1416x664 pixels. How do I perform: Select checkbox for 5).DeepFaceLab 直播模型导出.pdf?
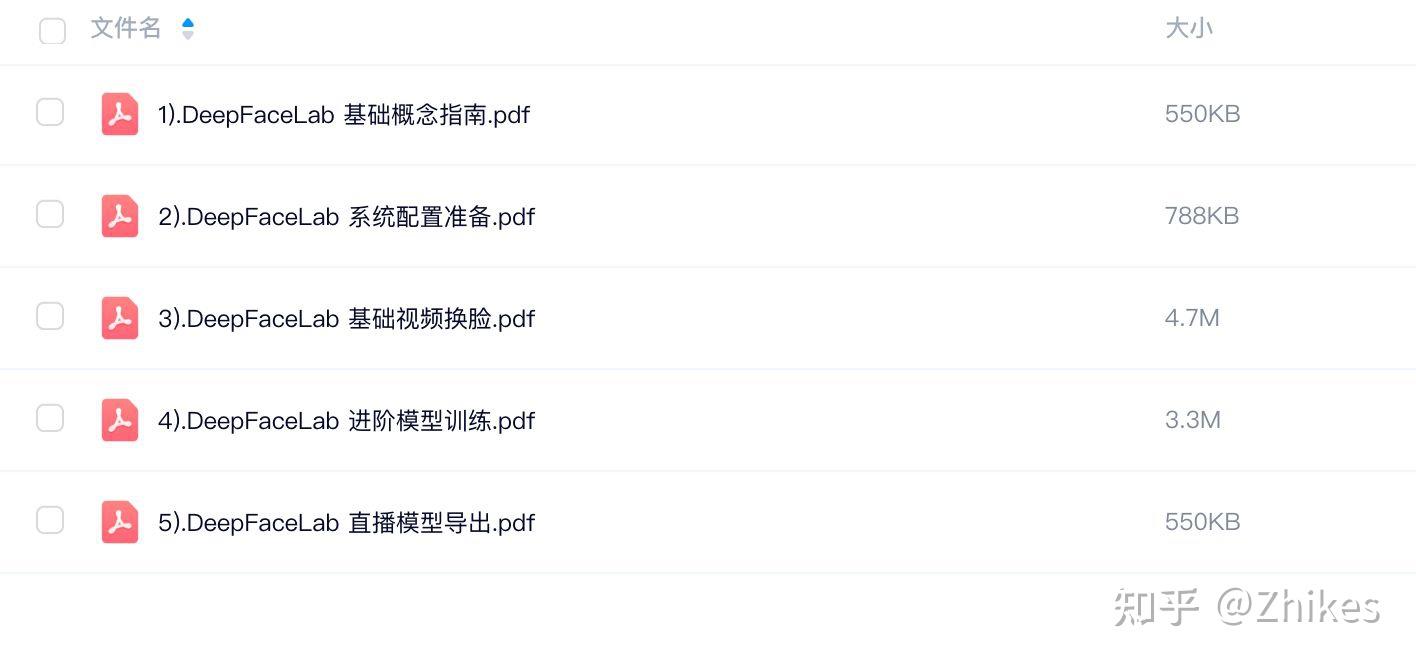click(50, 520)
